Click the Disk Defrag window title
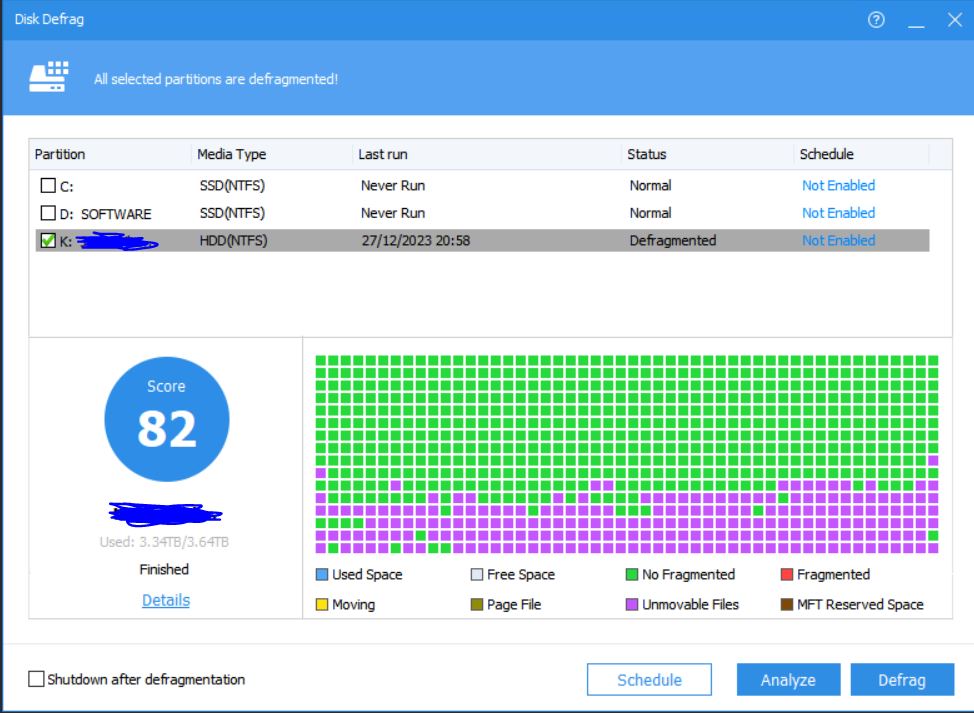The width and height of the screenshot is (974, 713). (49, 19)
